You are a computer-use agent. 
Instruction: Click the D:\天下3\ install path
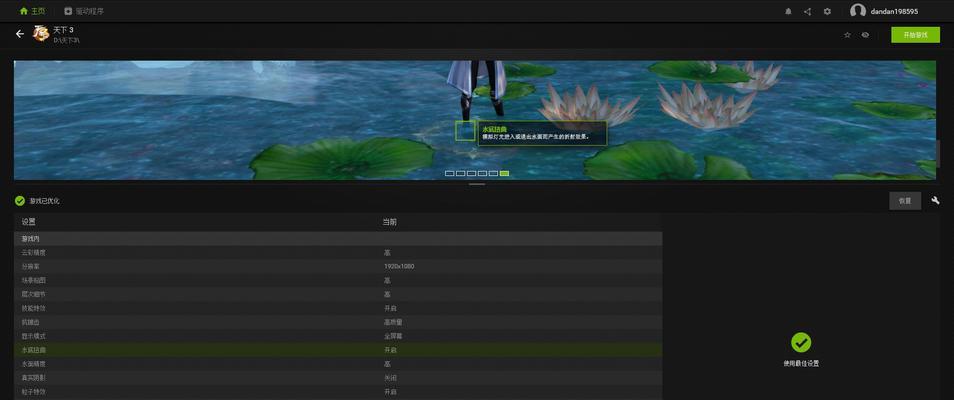pyautogui.click(x=66, y=40)
